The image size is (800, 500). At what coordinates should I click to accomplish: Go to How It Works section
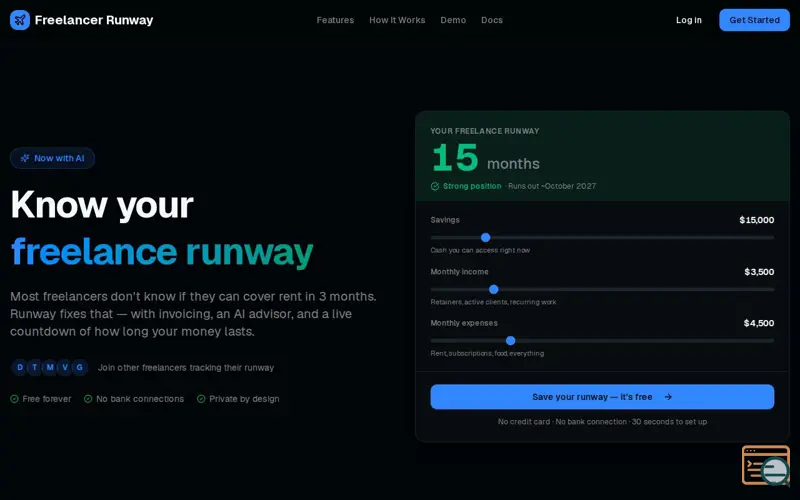(x=397, y=20)
